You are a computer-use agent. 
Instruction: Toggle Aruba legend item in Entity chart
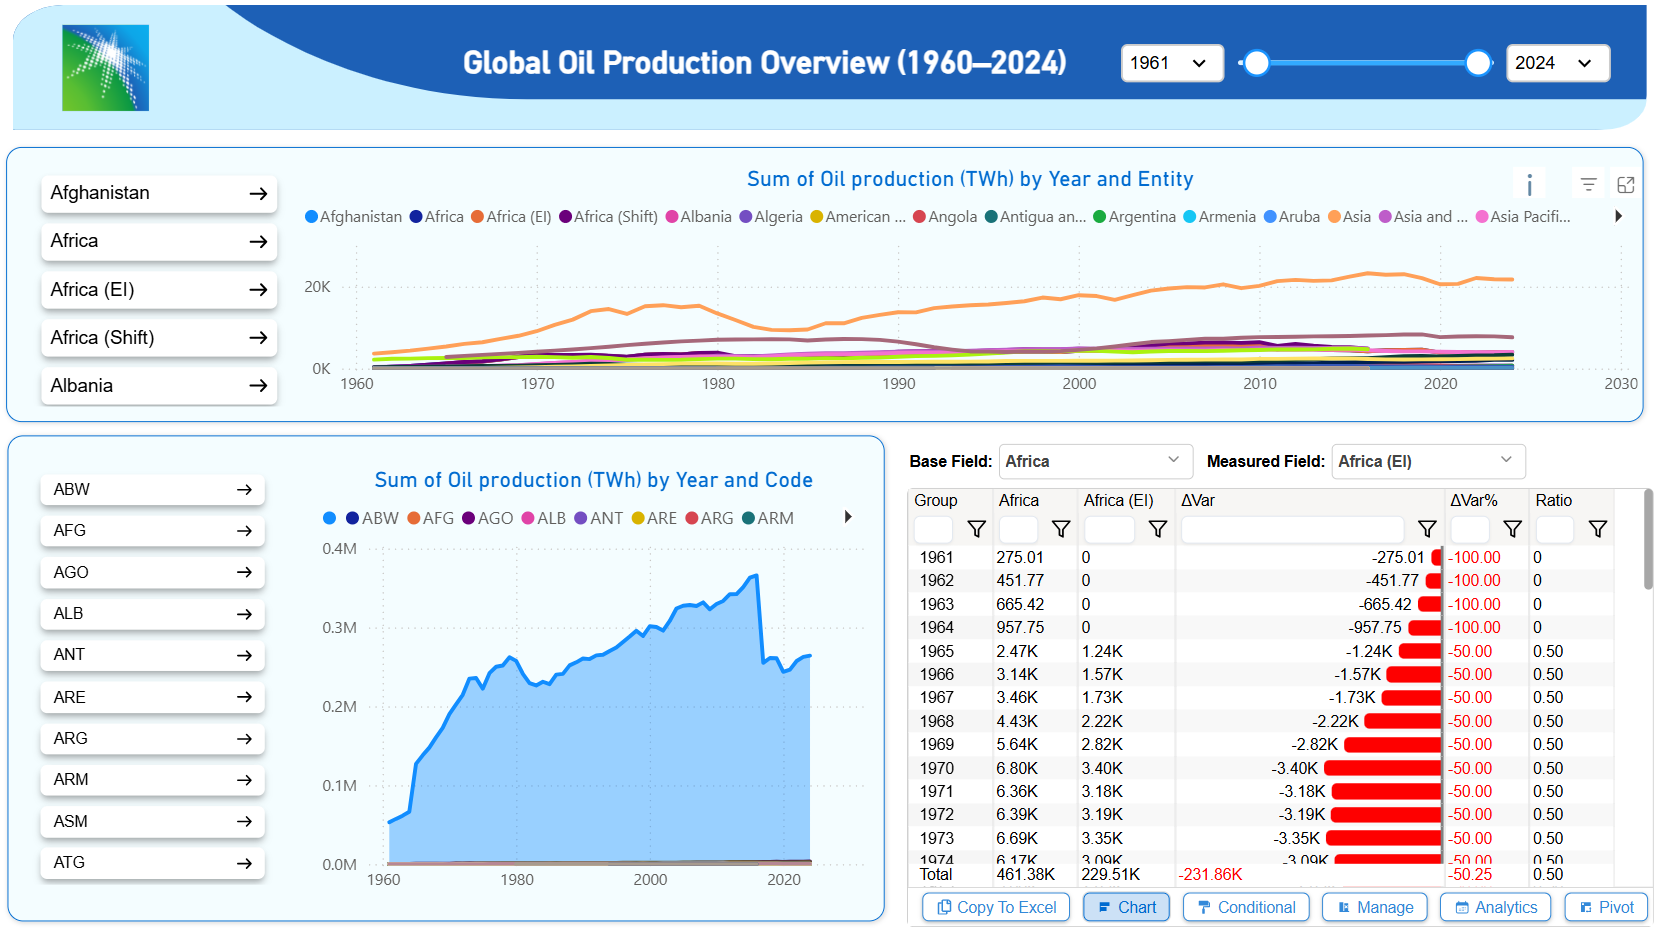[x=1291, y=217]
